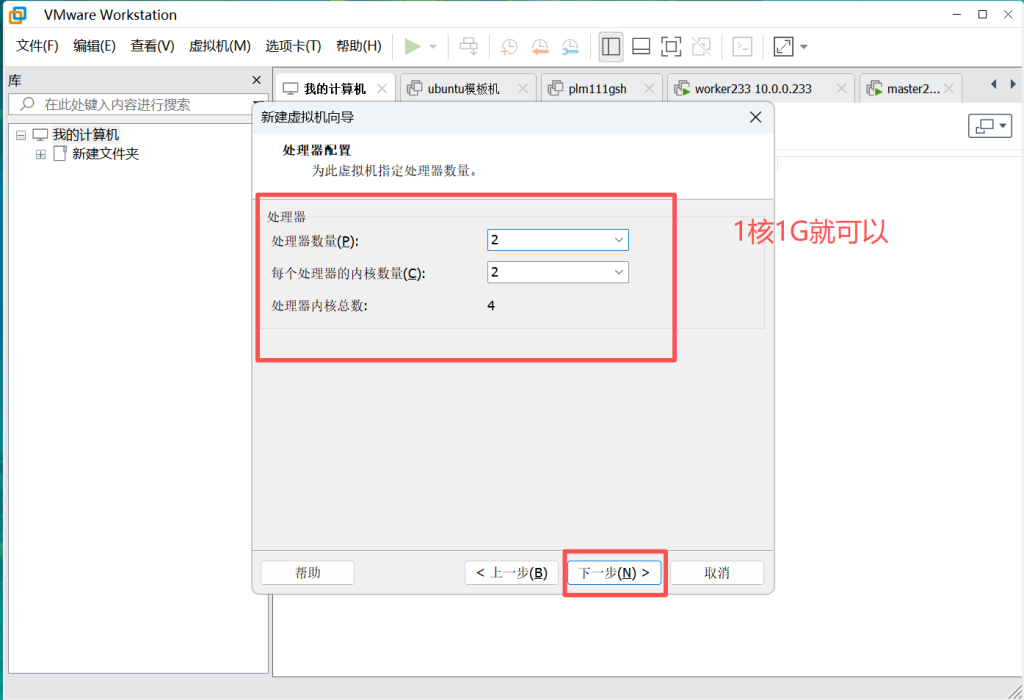The width and height of the screenshot is (1024, 700).
Task: Open the 虚拟机(M) menu
Action: click(x=219, y=46)
